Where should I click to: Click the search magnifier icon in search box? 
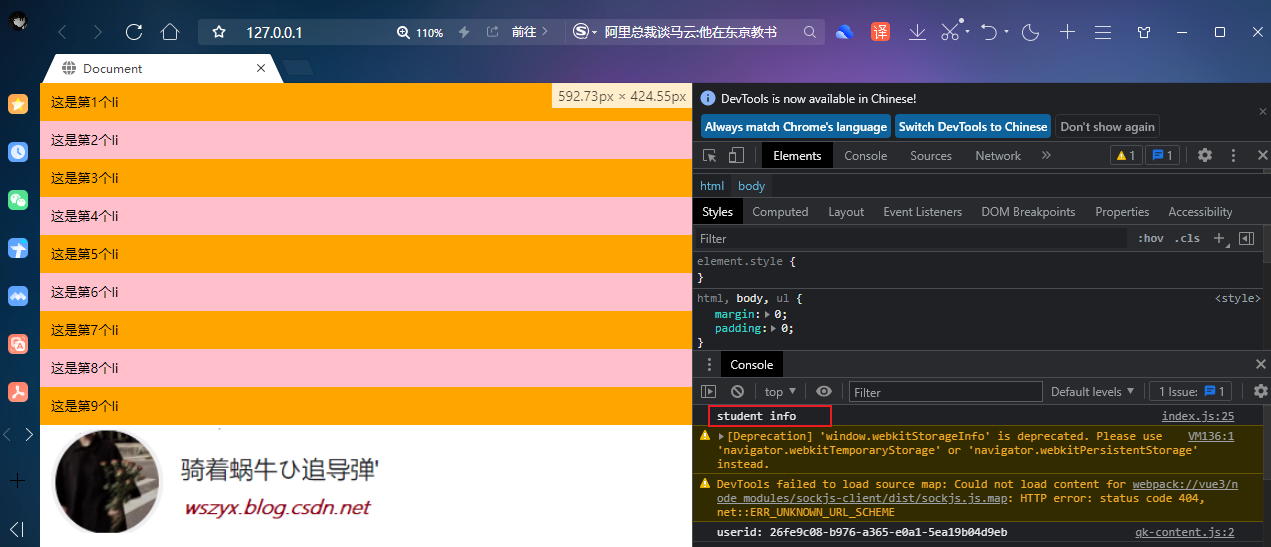coord(810,32)
